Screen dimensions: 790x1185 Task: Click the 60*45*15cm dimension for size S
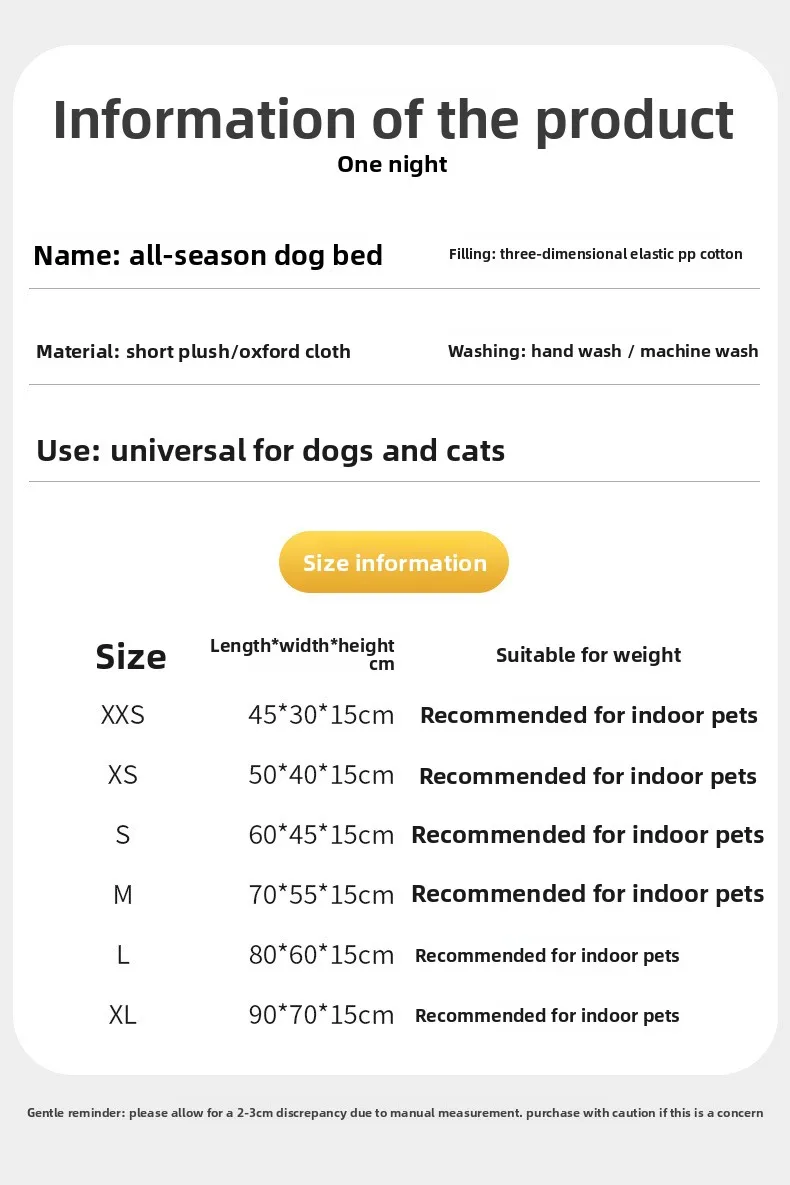(321, 835)
